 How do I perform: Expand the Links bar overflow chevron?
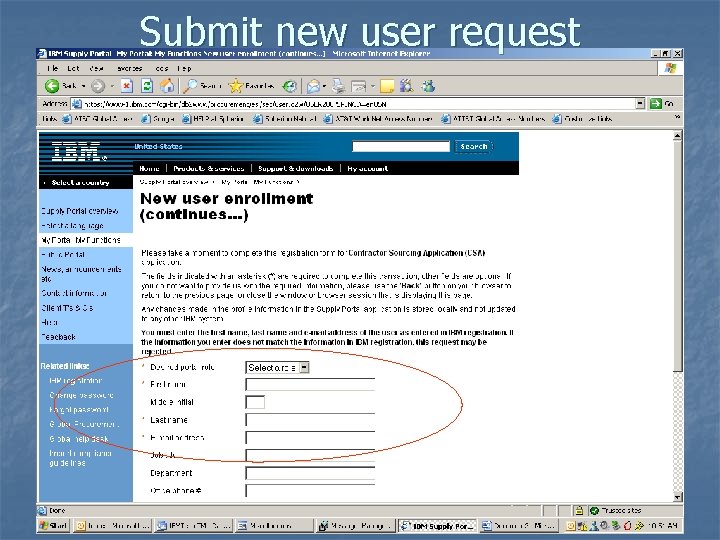tap(677, 118)
